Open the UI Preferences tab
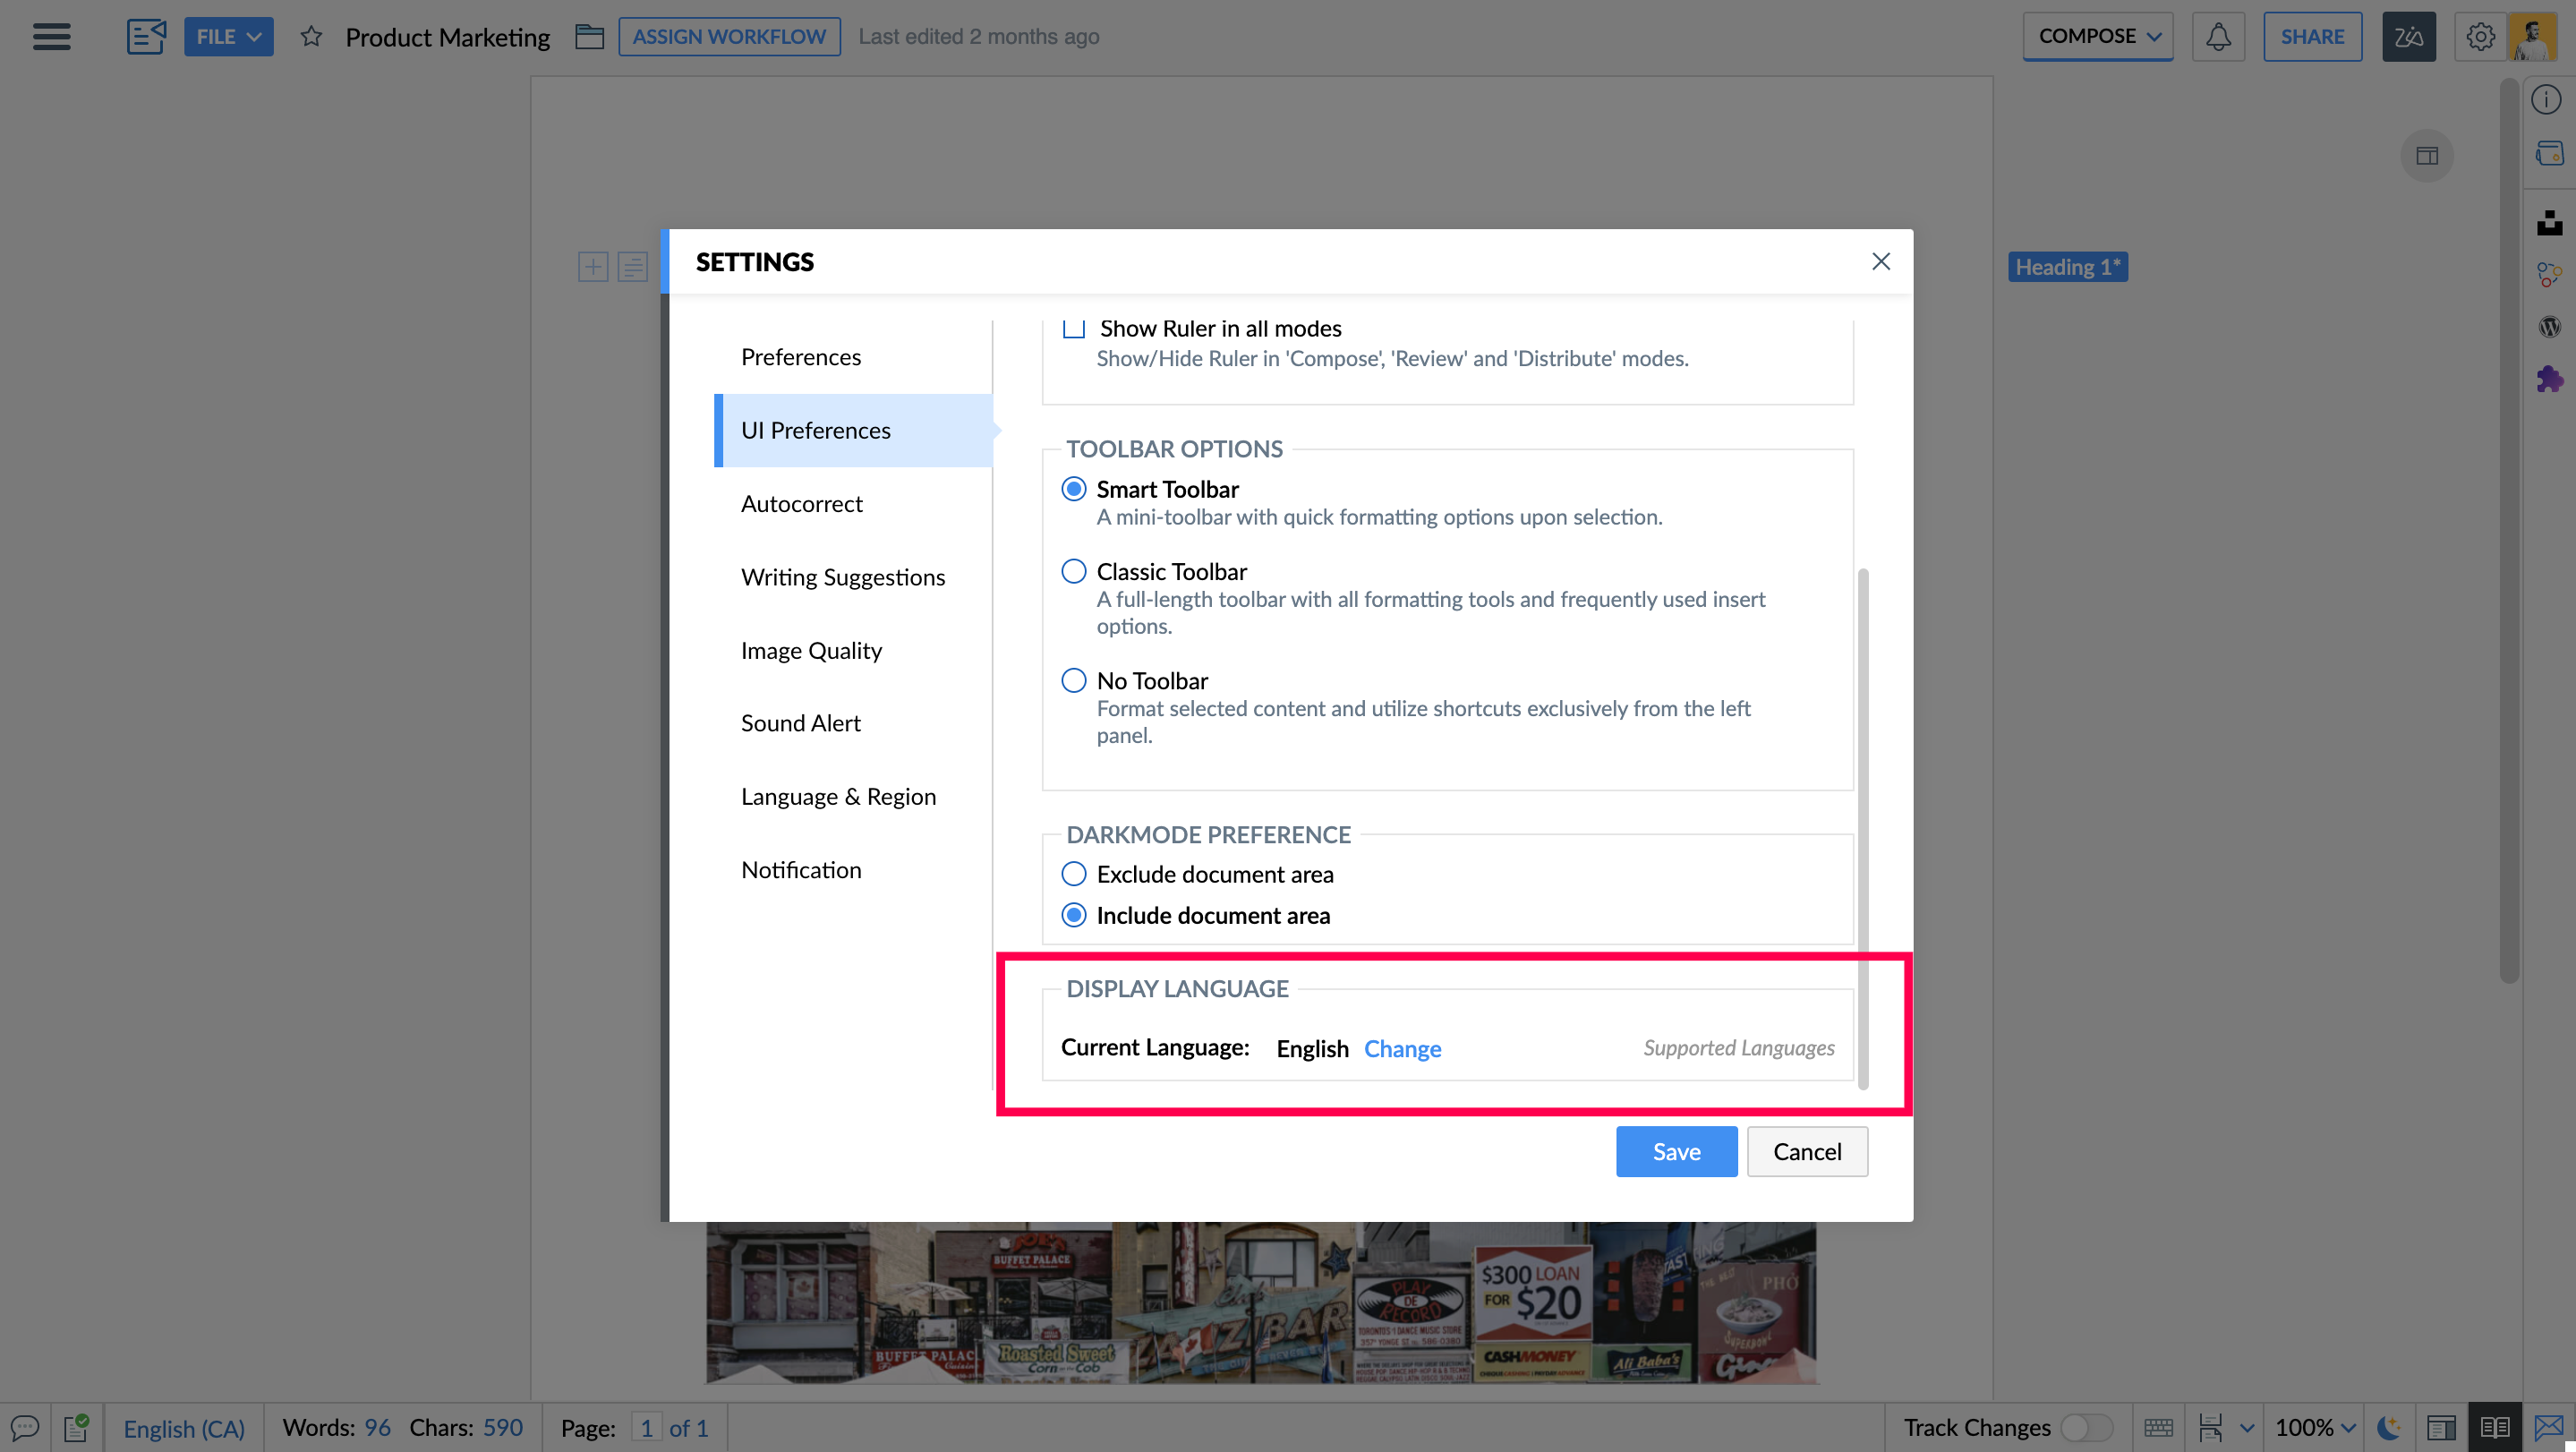Viewport: 2576px width, 1452px height. 853,430
